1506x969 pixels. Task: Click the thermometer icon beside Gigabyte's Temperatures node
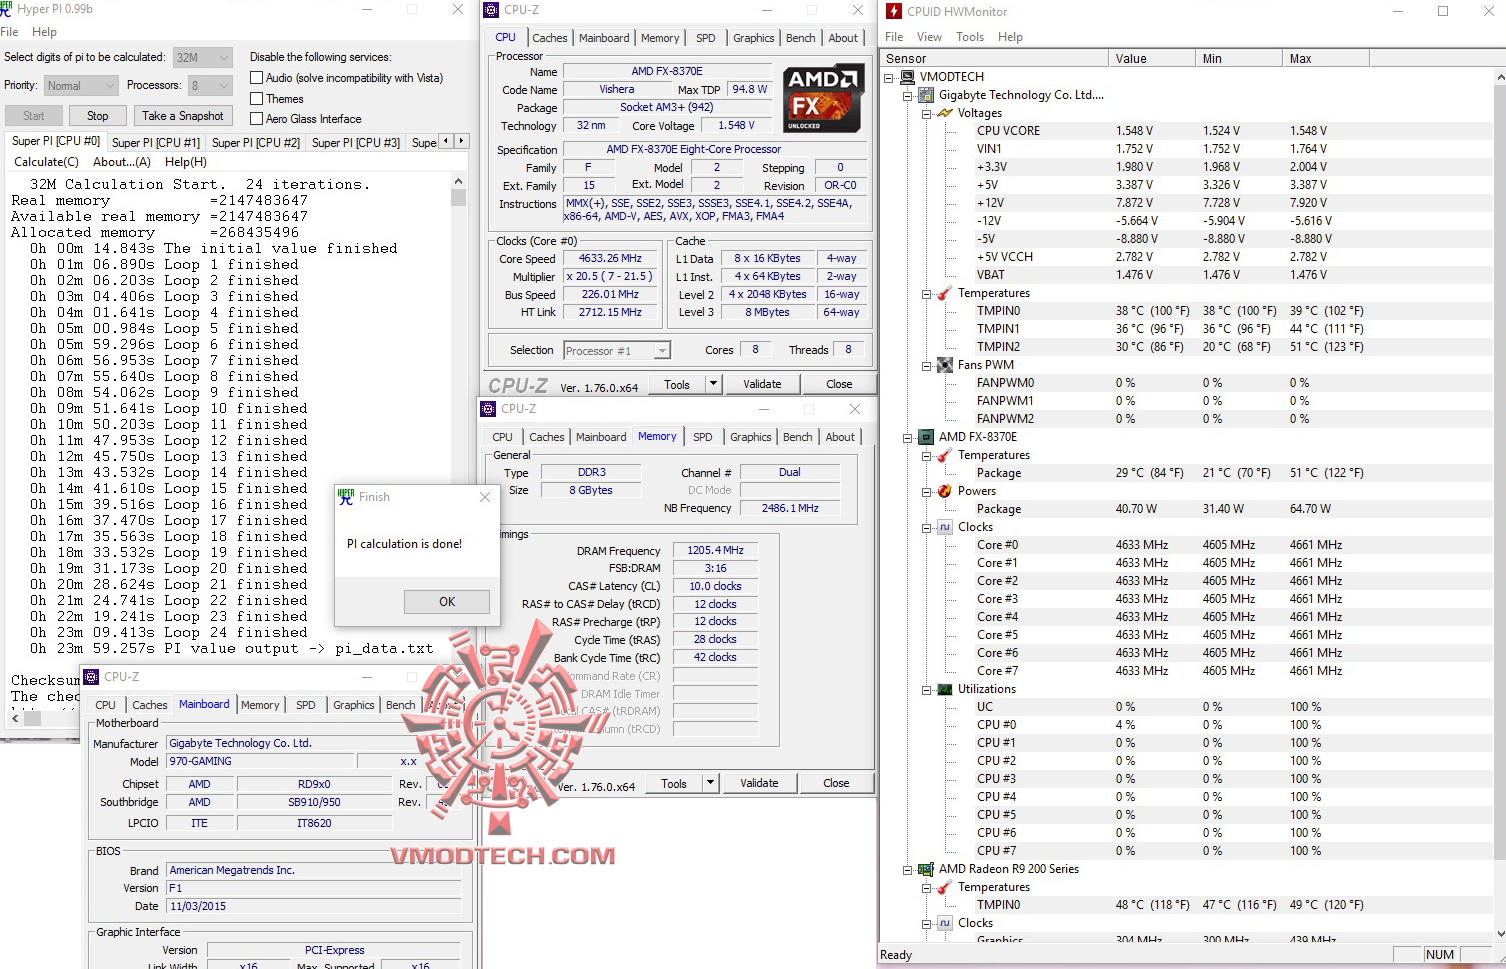[945, 293]
